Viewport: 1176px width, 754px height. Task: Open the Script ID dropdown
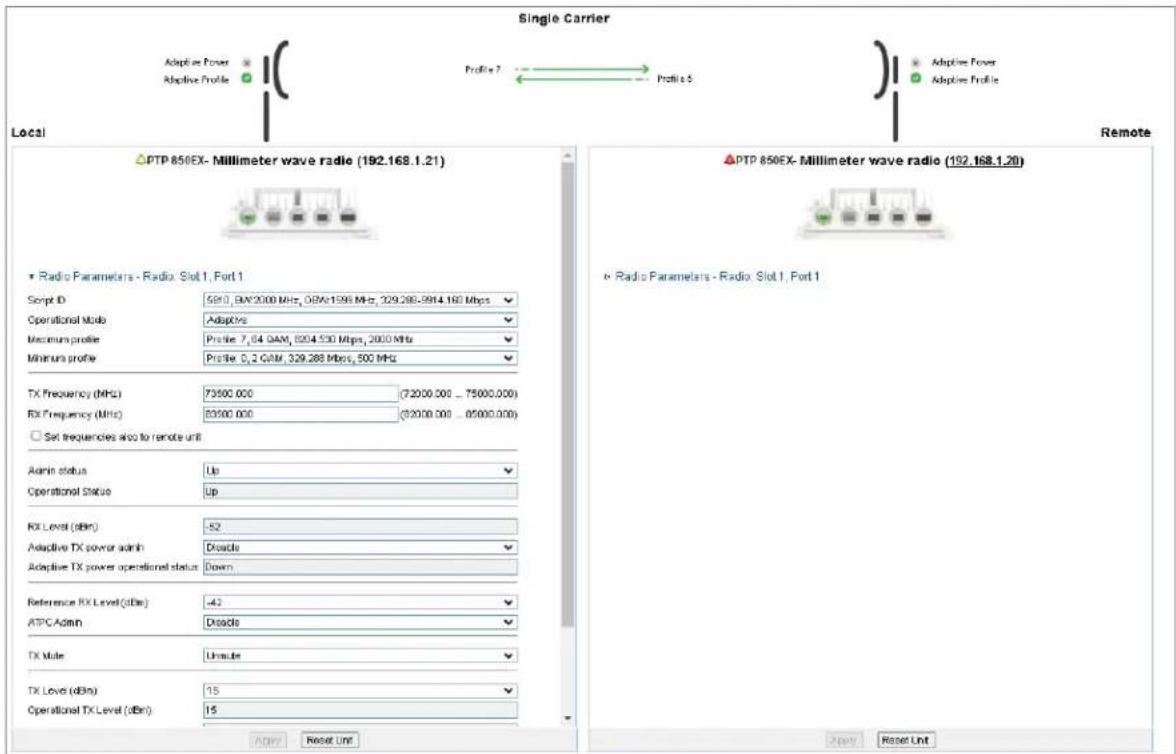tap(360, 300)
